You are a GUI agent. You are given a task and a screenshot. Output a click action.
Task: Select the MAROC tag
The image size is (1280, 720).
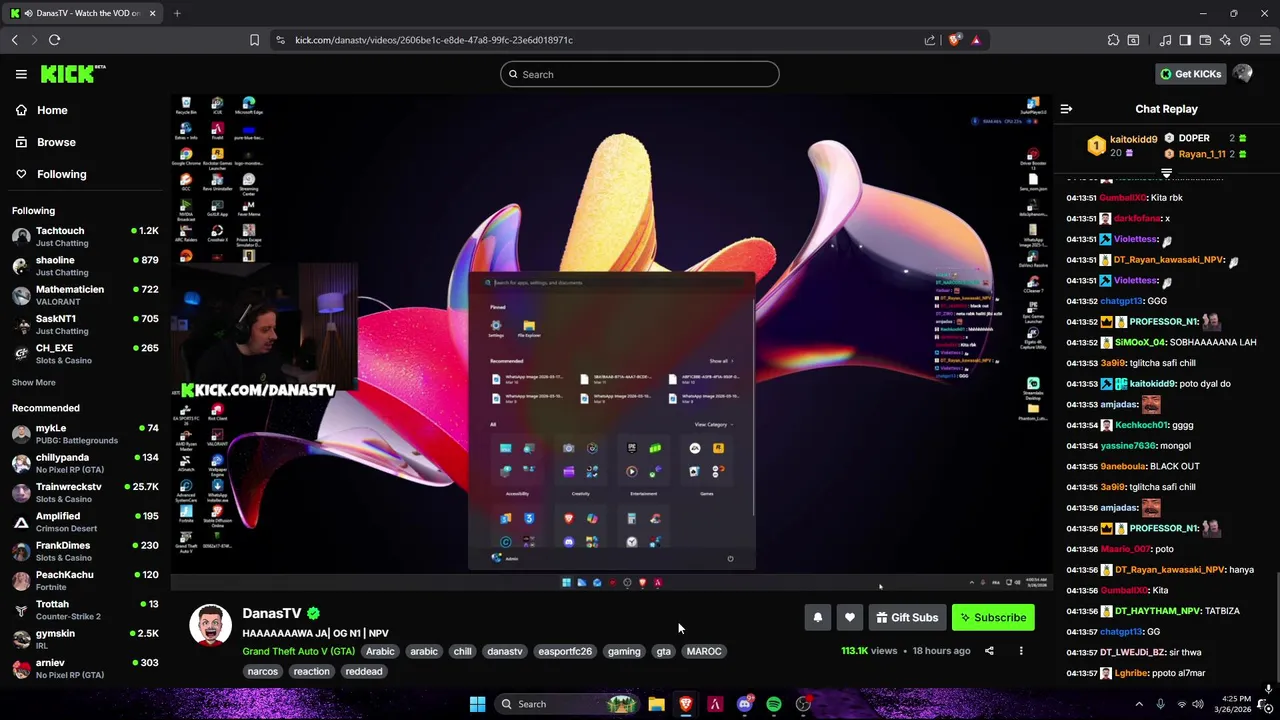(x=704, y=651)
